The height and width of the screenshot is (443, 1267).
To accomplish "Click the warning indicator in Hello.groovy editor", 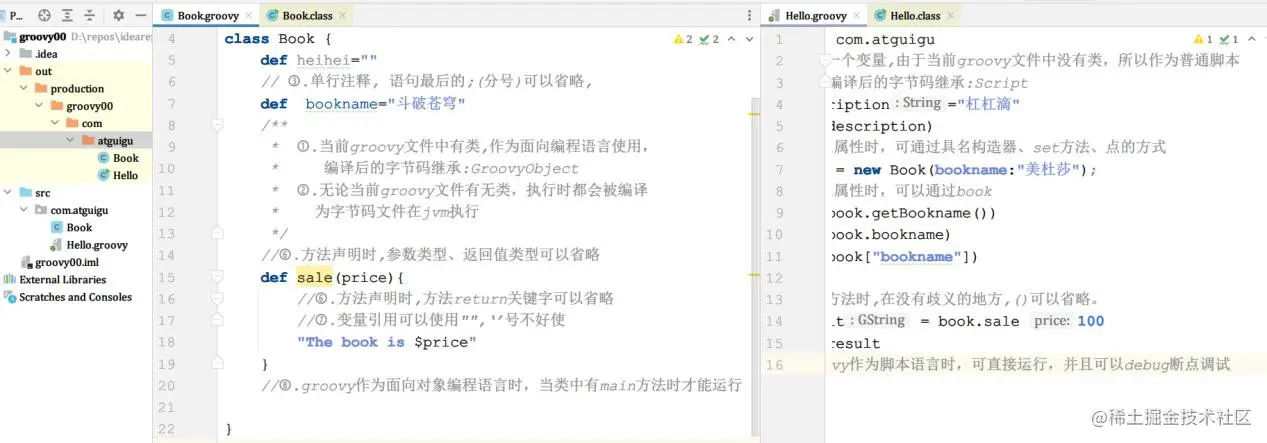I will (1201, 39).
